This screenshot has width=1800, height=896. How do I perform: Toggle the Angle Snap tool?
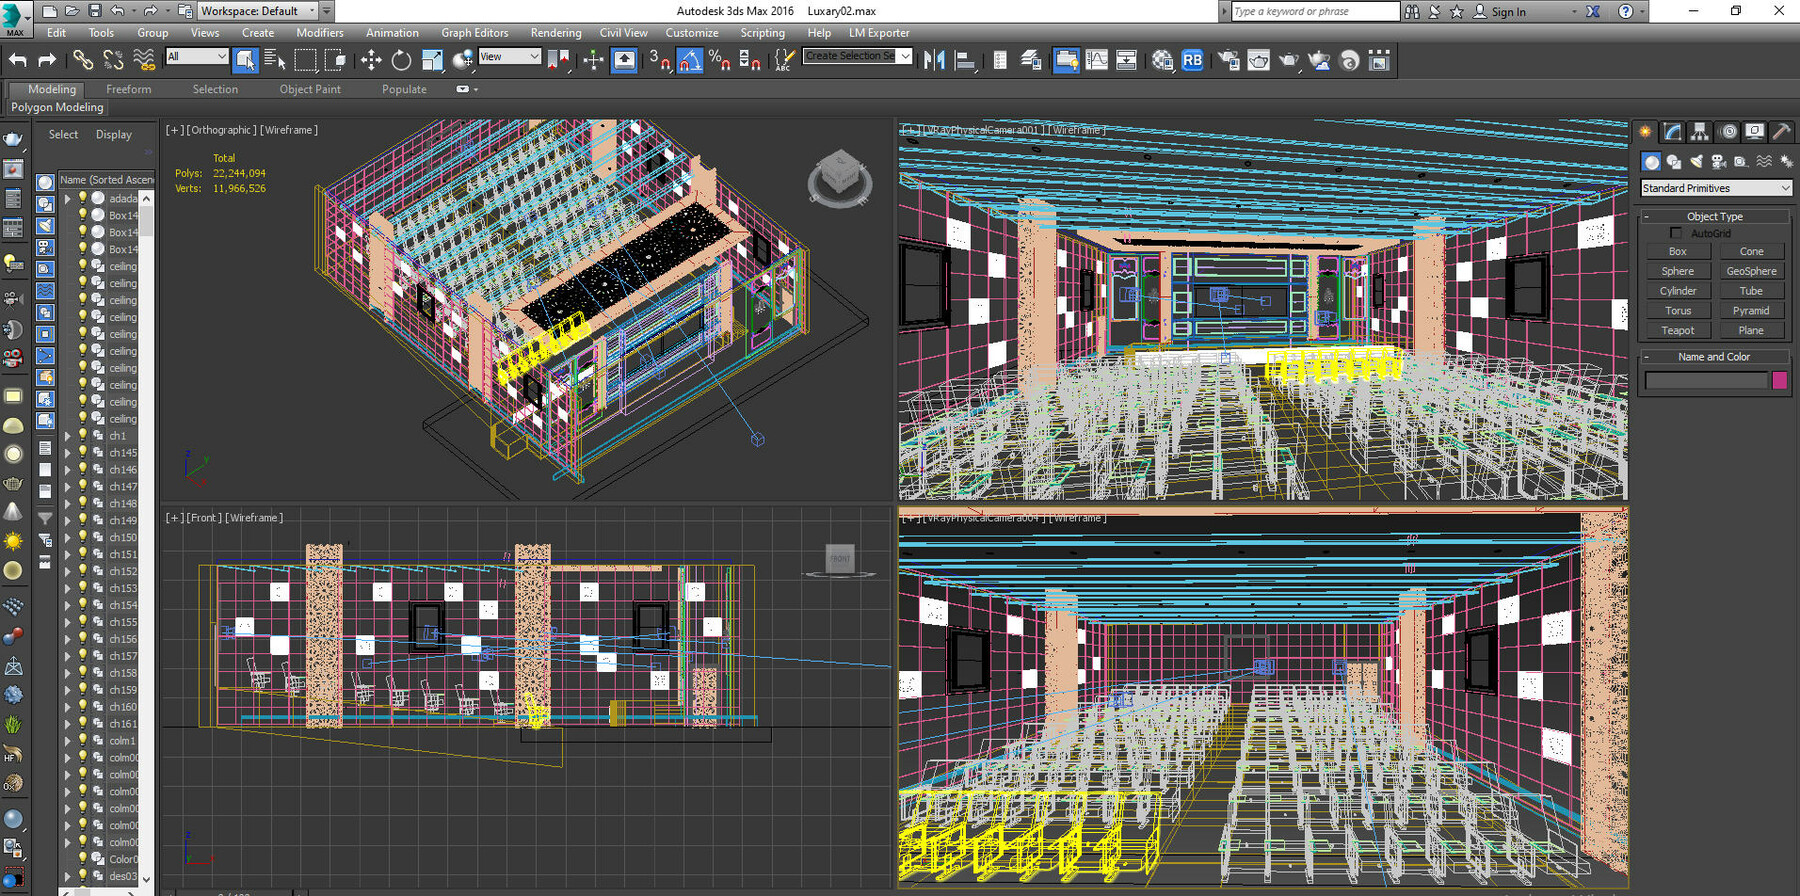[689, 61]
